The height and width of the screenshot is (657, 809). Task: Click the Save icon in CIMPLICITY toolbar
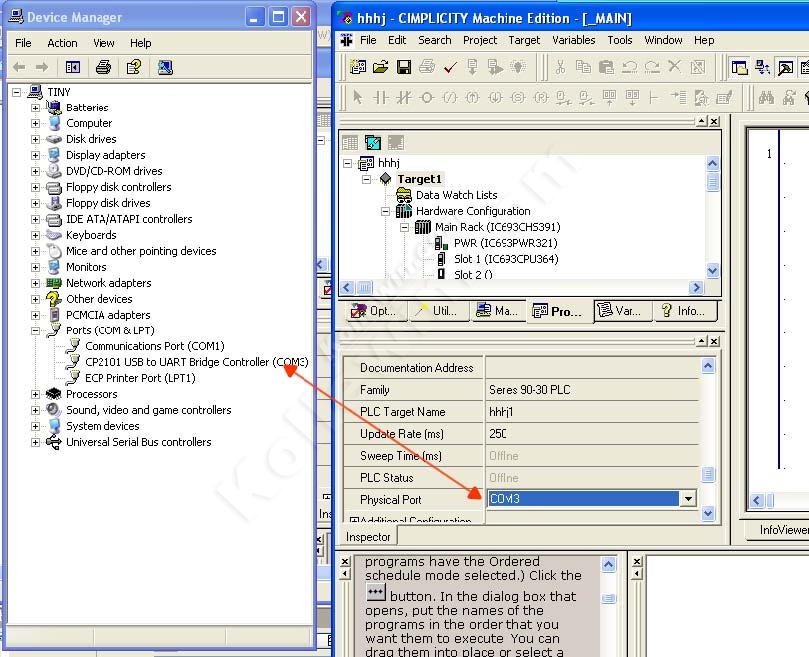404,67
